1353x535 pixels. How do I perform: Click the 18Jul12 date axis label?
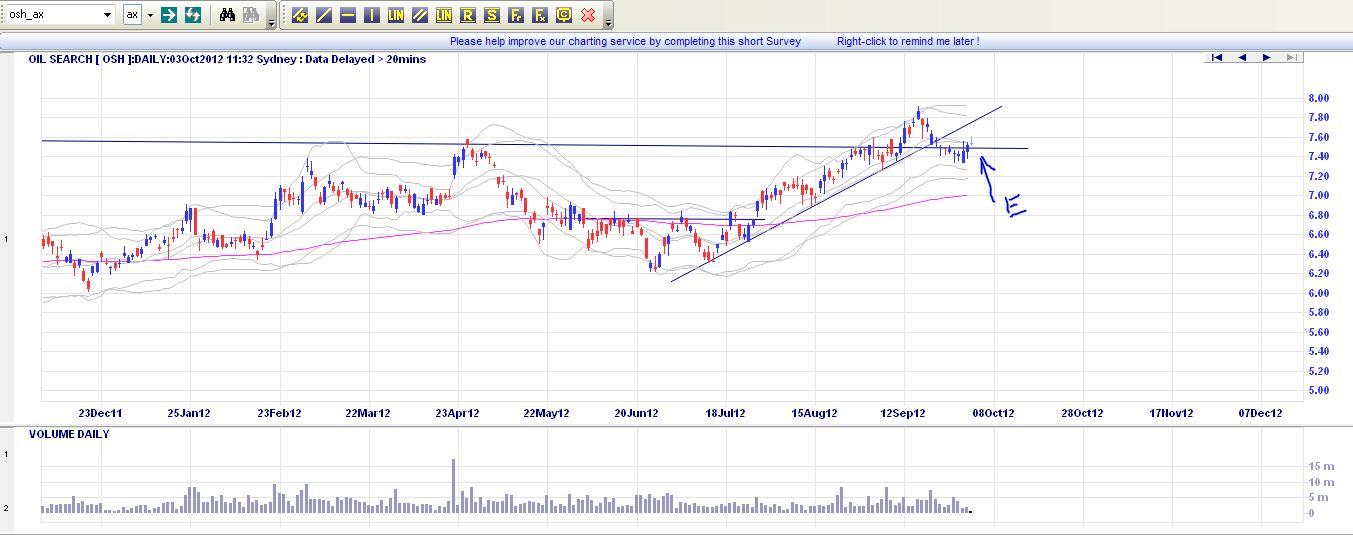tap(725, 413)
